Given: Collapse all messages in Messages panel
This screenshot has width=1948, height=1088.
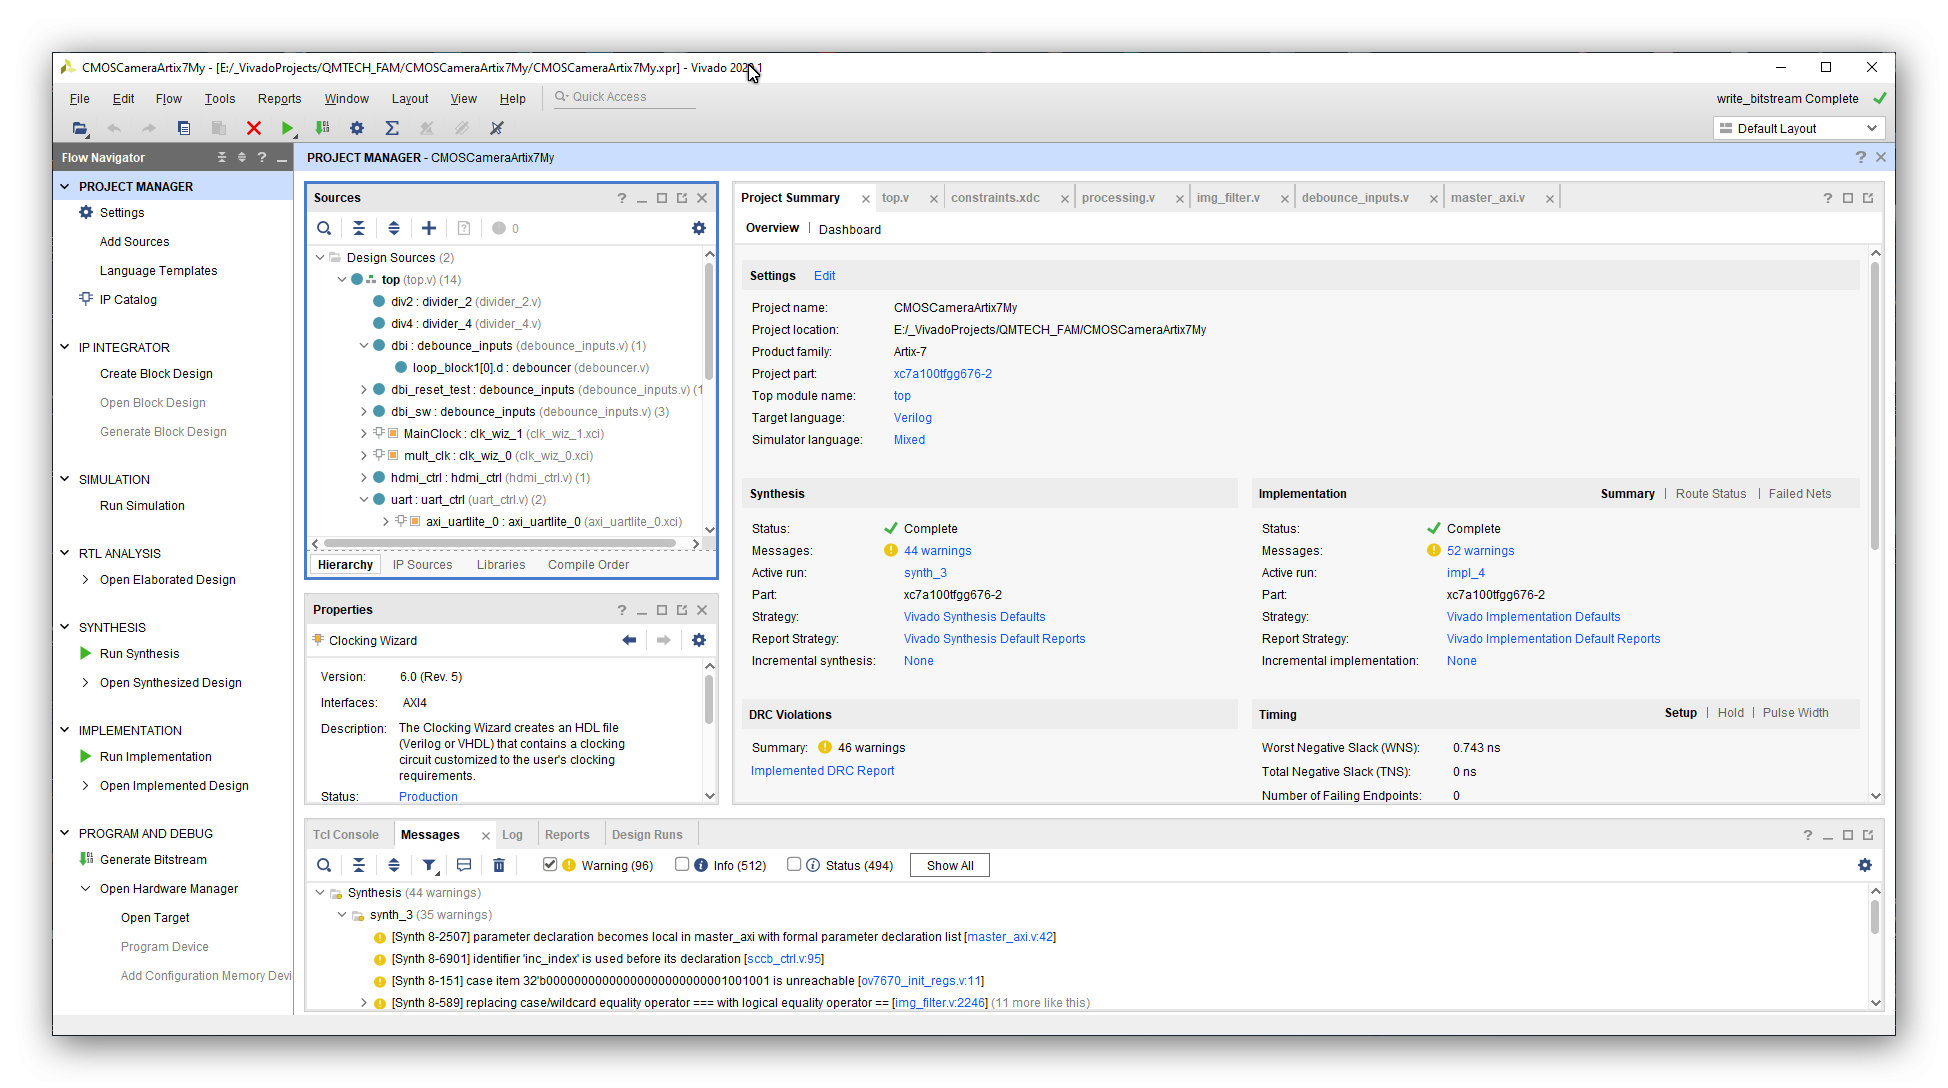Looking at the screenshot, I should coord(359,865).
